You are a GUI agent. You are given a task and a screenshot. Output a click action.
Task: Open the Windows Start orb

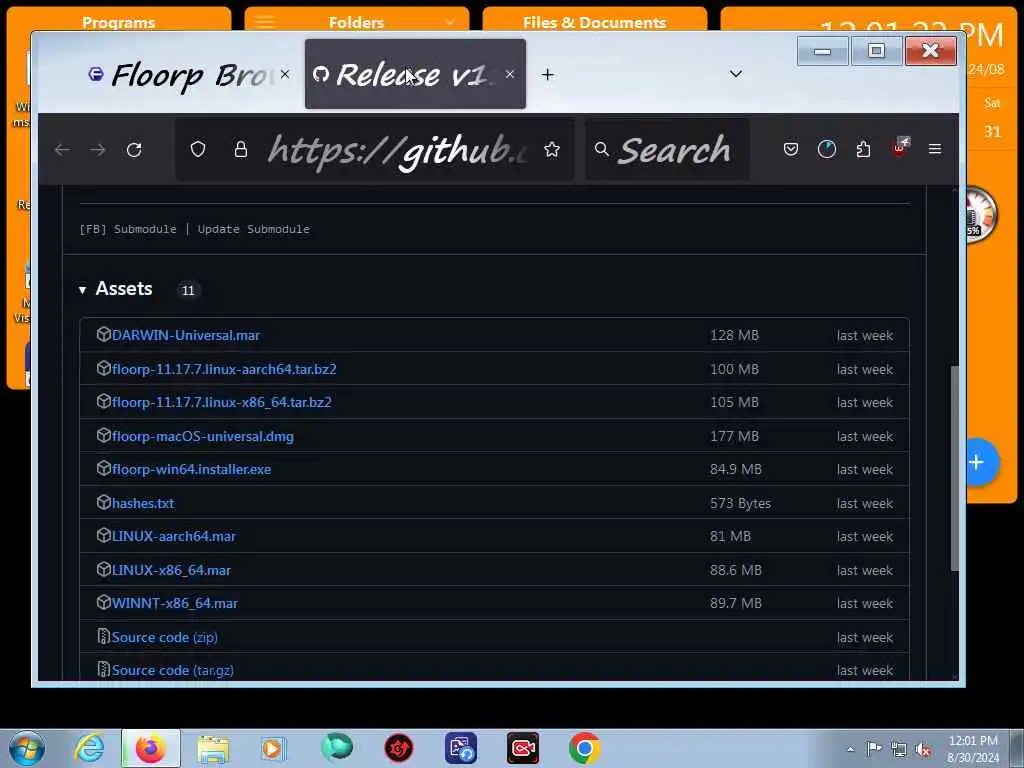click(27, 748)
